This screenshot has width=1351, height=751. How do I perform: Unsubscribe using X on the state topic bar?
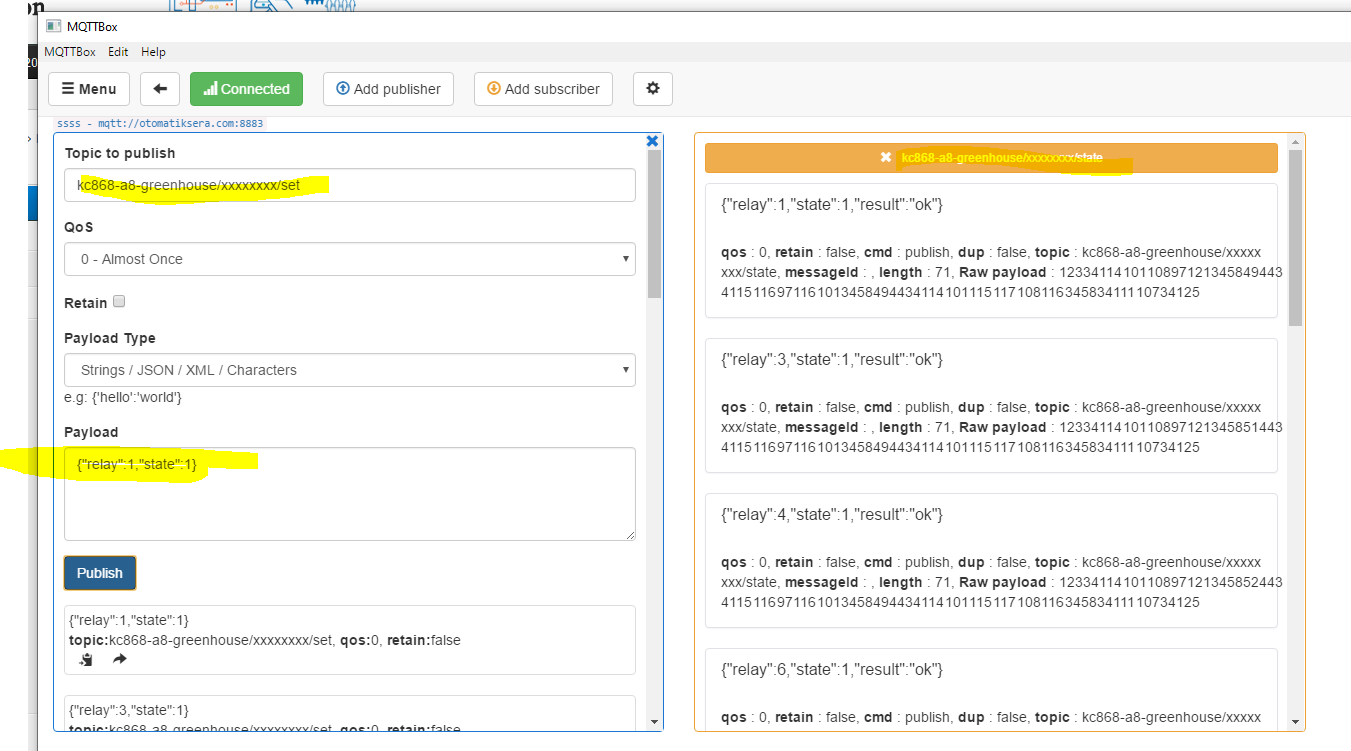885,158
